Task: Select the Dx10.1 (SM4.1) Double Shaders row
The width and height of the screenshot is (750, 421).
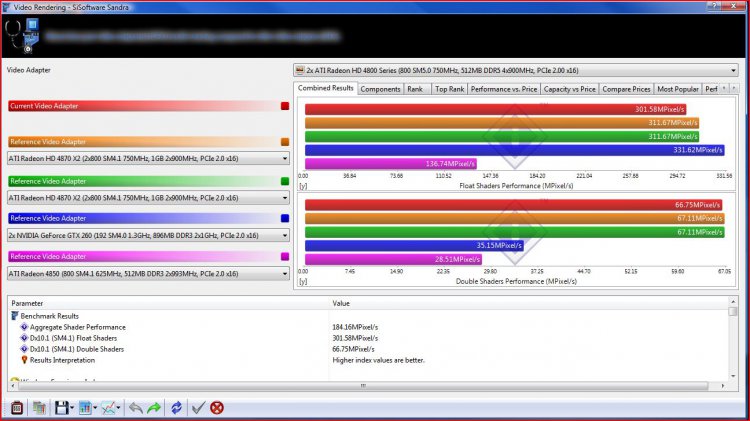Action: click(x=368, y=349)
